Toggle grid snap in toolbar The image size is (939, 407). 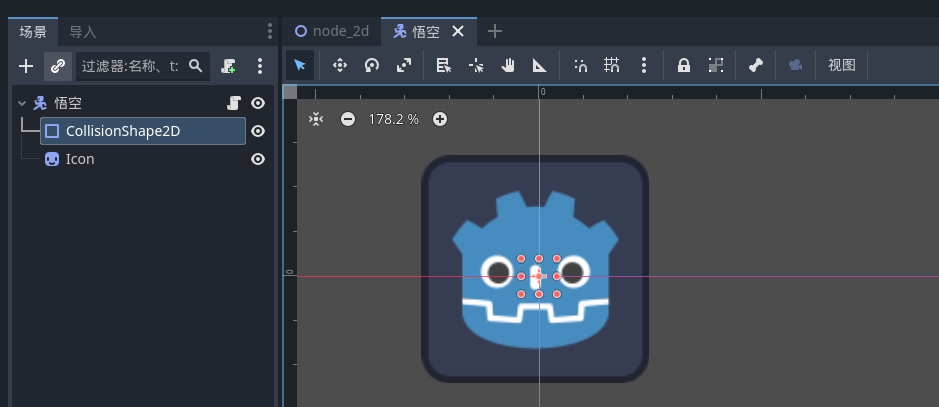click(612, 65)
